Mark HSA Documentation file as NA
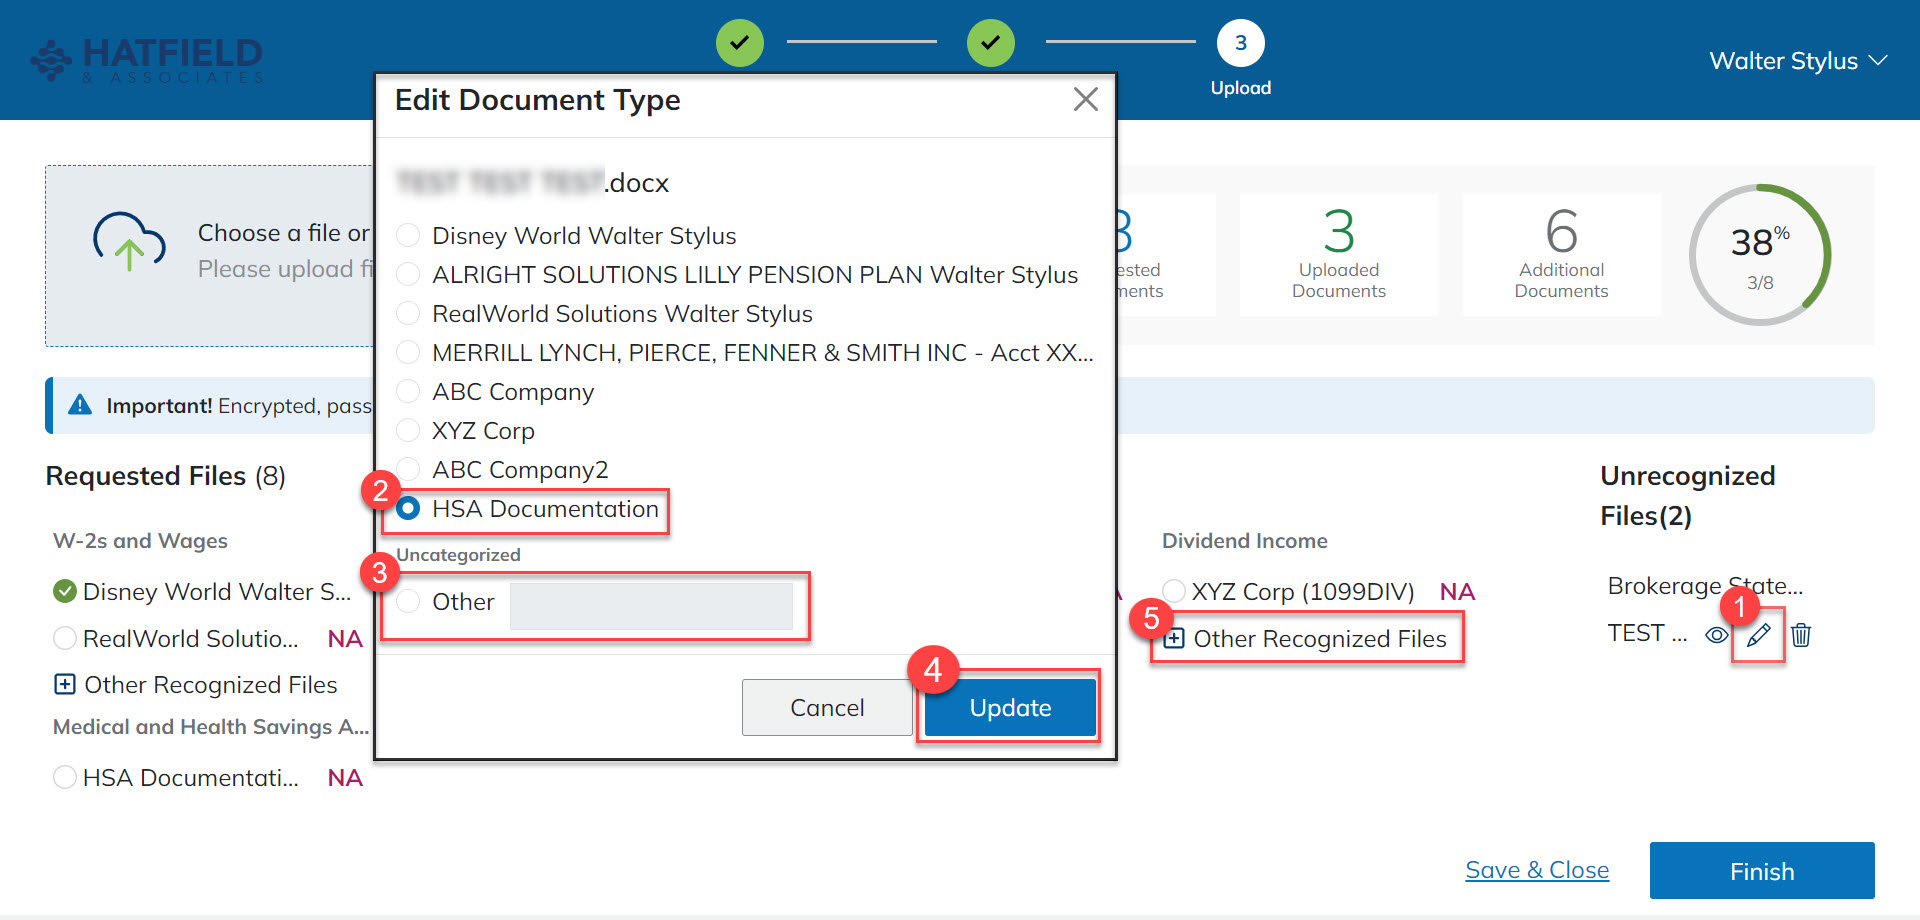The width and height of the screenshot is (1920, 920). click(345, 778)
